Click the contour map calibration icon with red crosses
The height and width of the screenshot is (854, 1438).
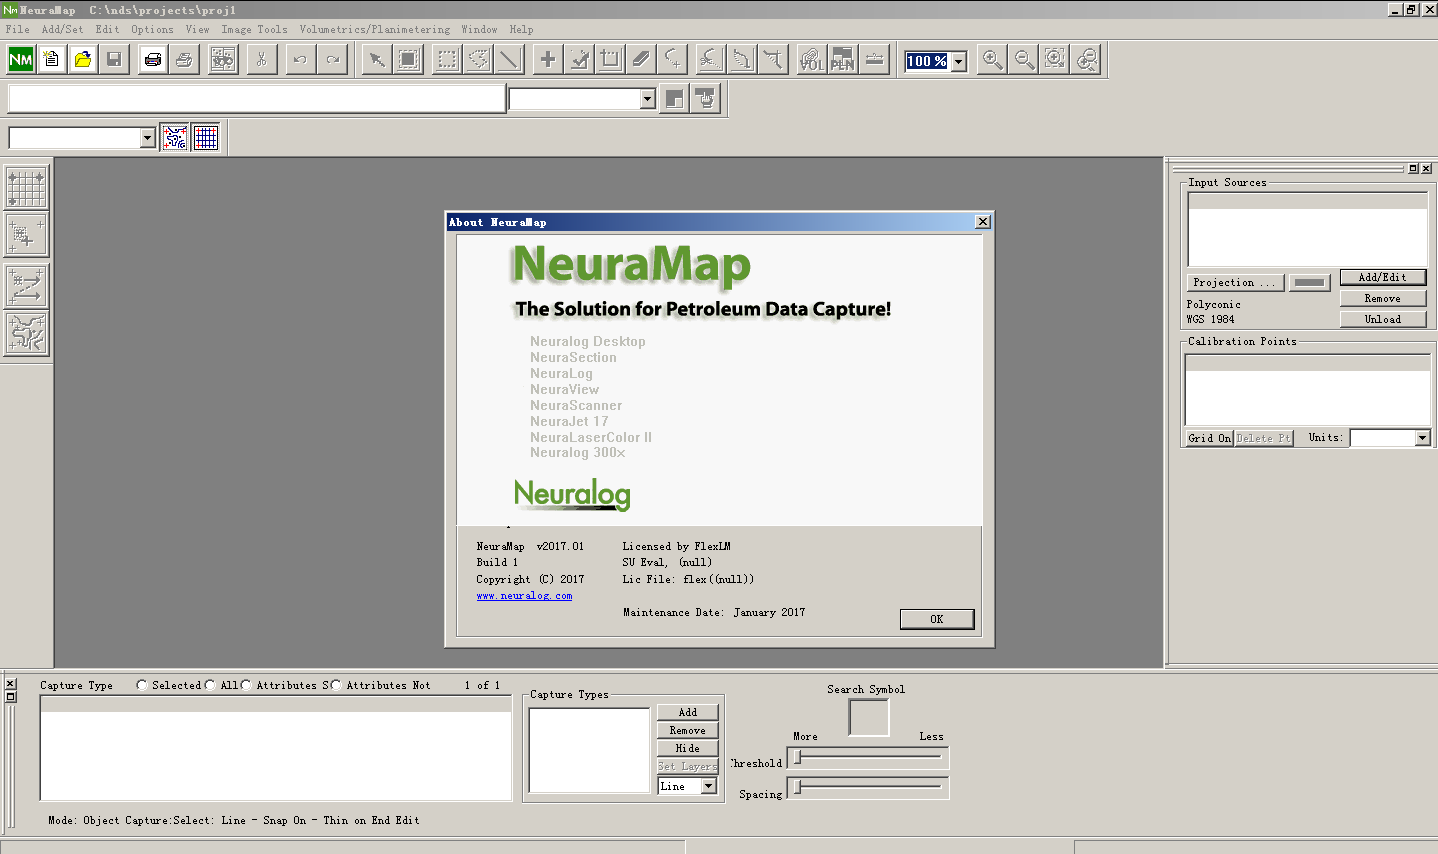click(x=175, y=137)
